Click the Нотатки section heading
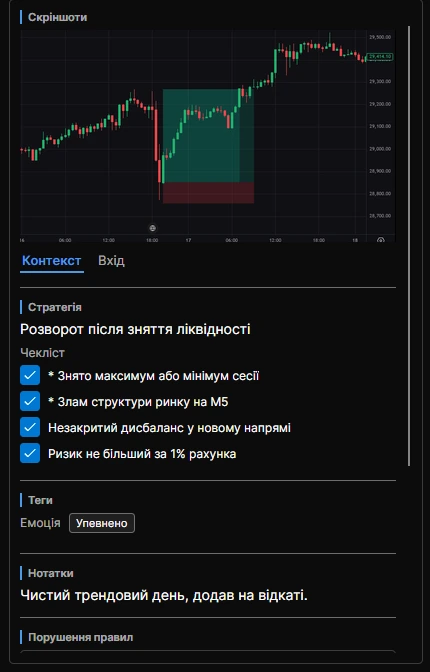 tap(51, 573)
